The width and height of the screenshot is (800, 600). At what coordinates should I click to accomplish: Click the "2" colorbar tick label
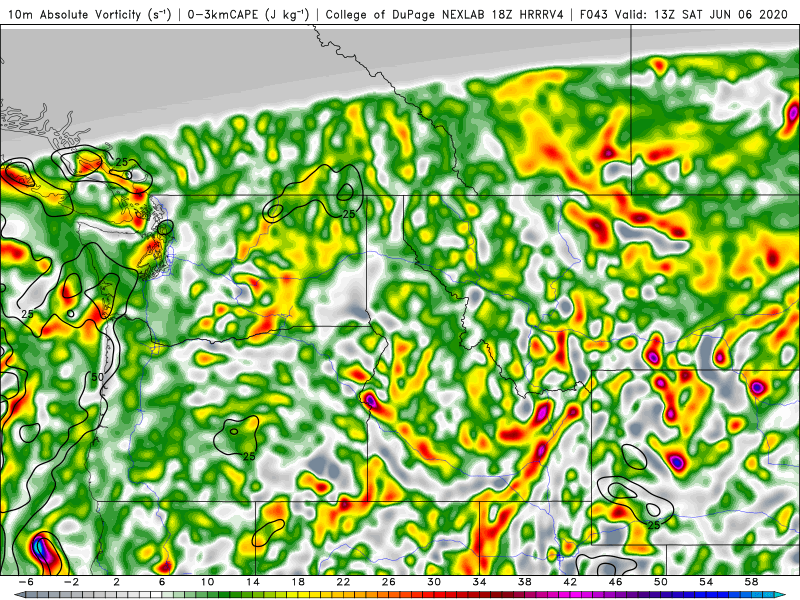pyautogui.click(x=117, y=582)
